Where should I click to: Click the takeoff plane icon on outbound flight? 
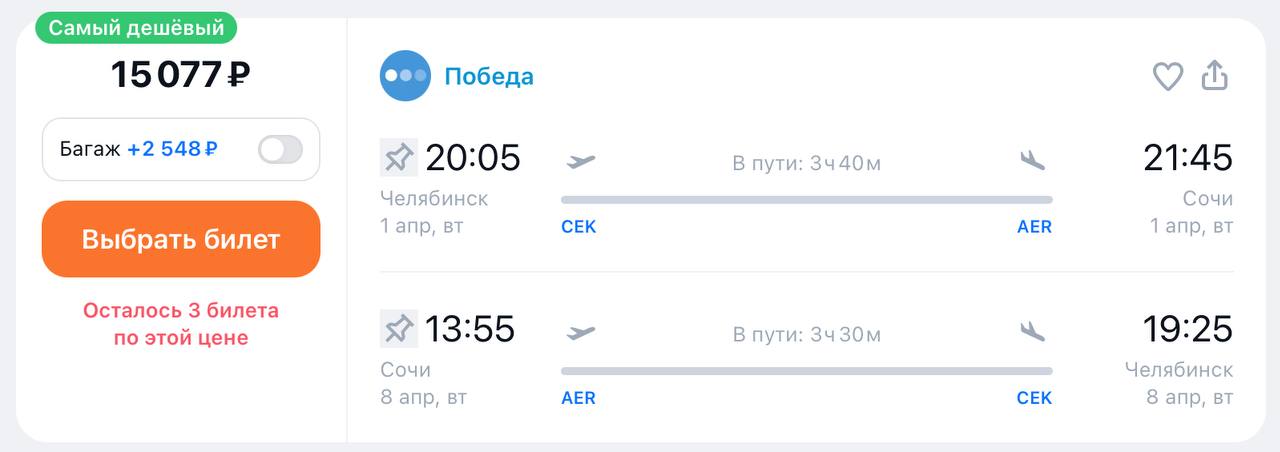(581, 160)
